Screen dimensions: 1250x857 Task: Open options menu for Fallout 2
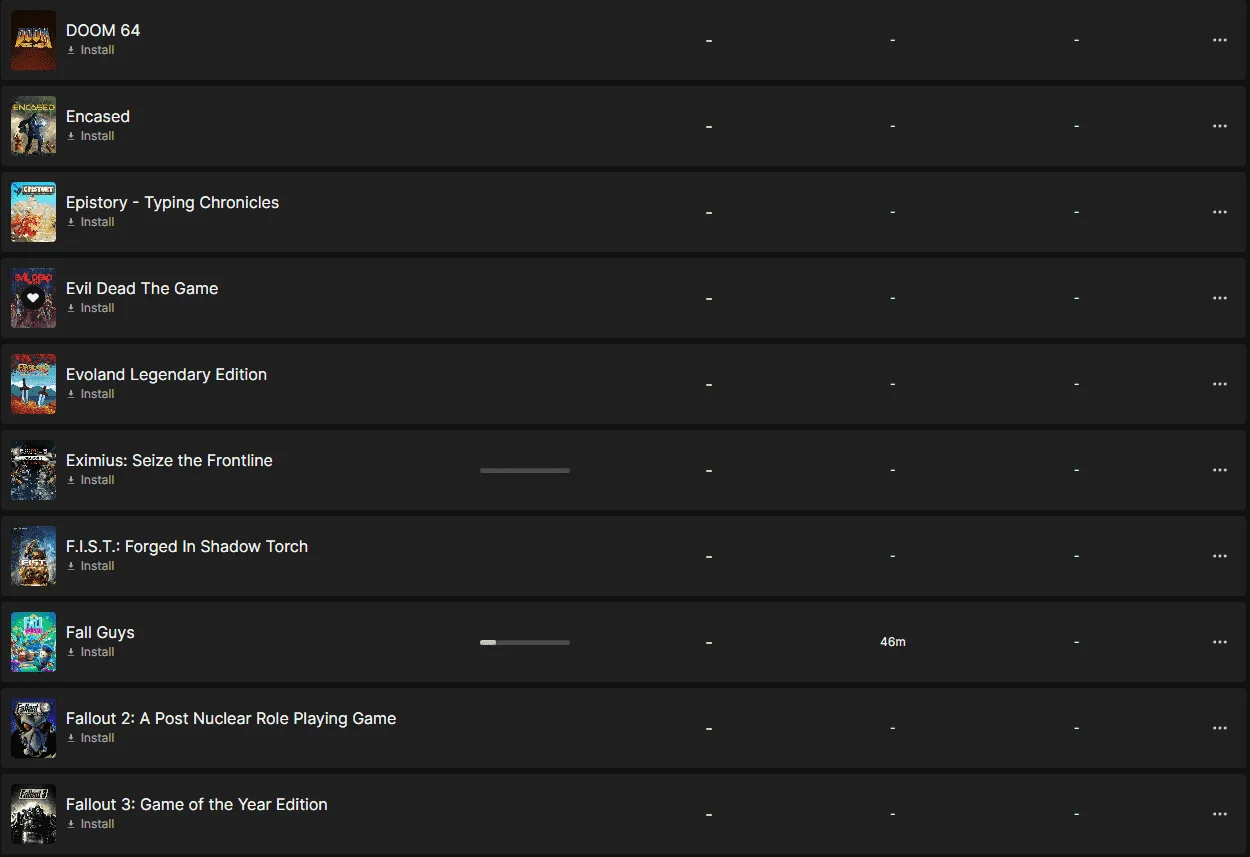[1219, 728]
